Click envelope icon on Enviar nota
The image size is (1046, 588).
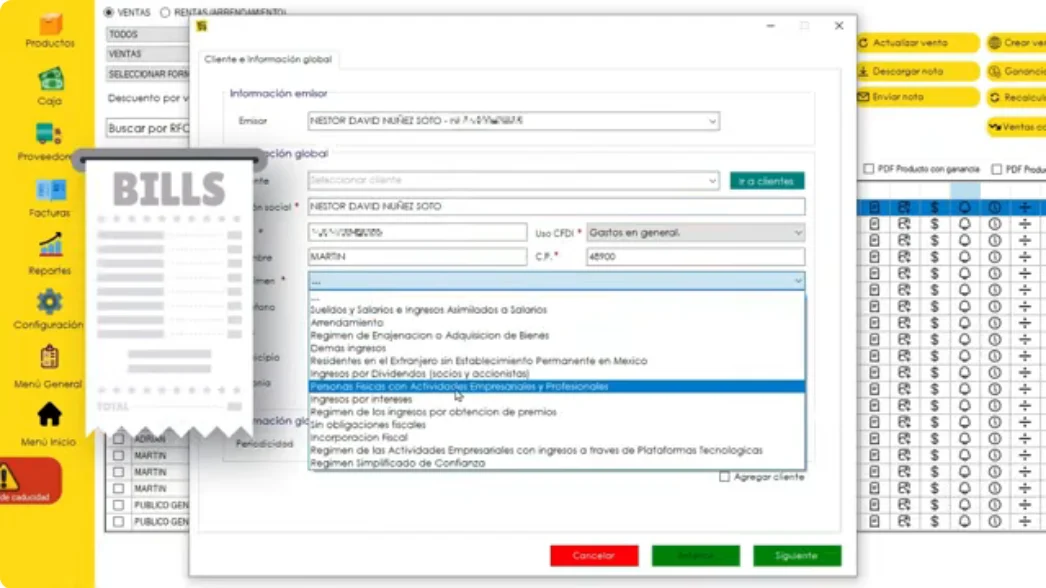863,97
